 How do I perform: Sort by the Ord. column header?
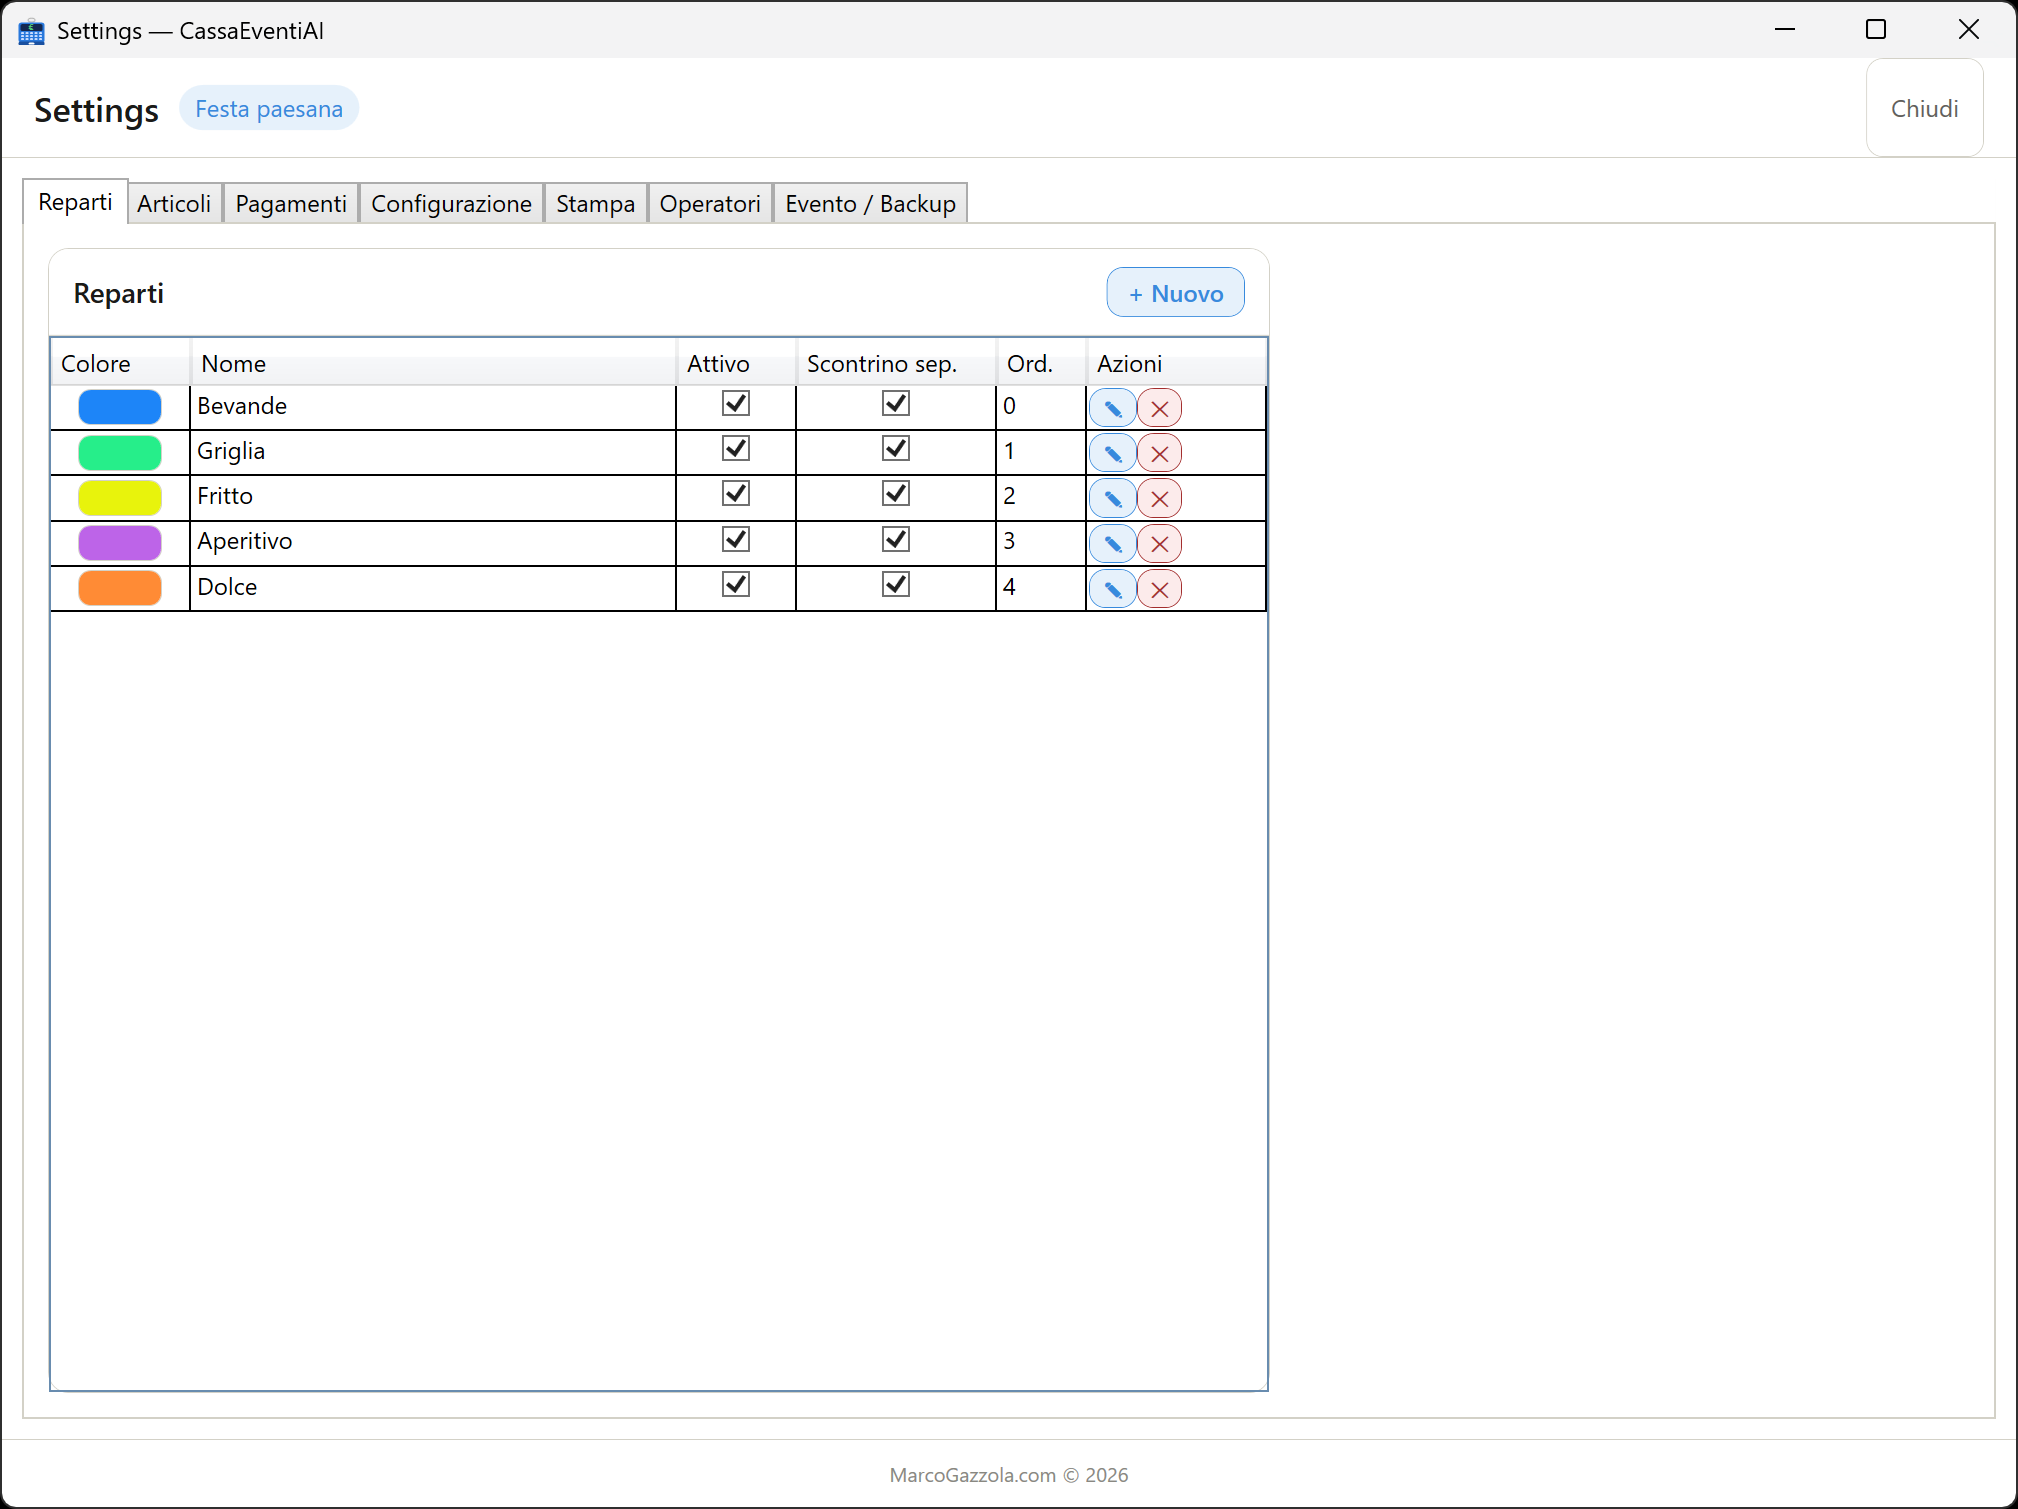coord(1041,363)
